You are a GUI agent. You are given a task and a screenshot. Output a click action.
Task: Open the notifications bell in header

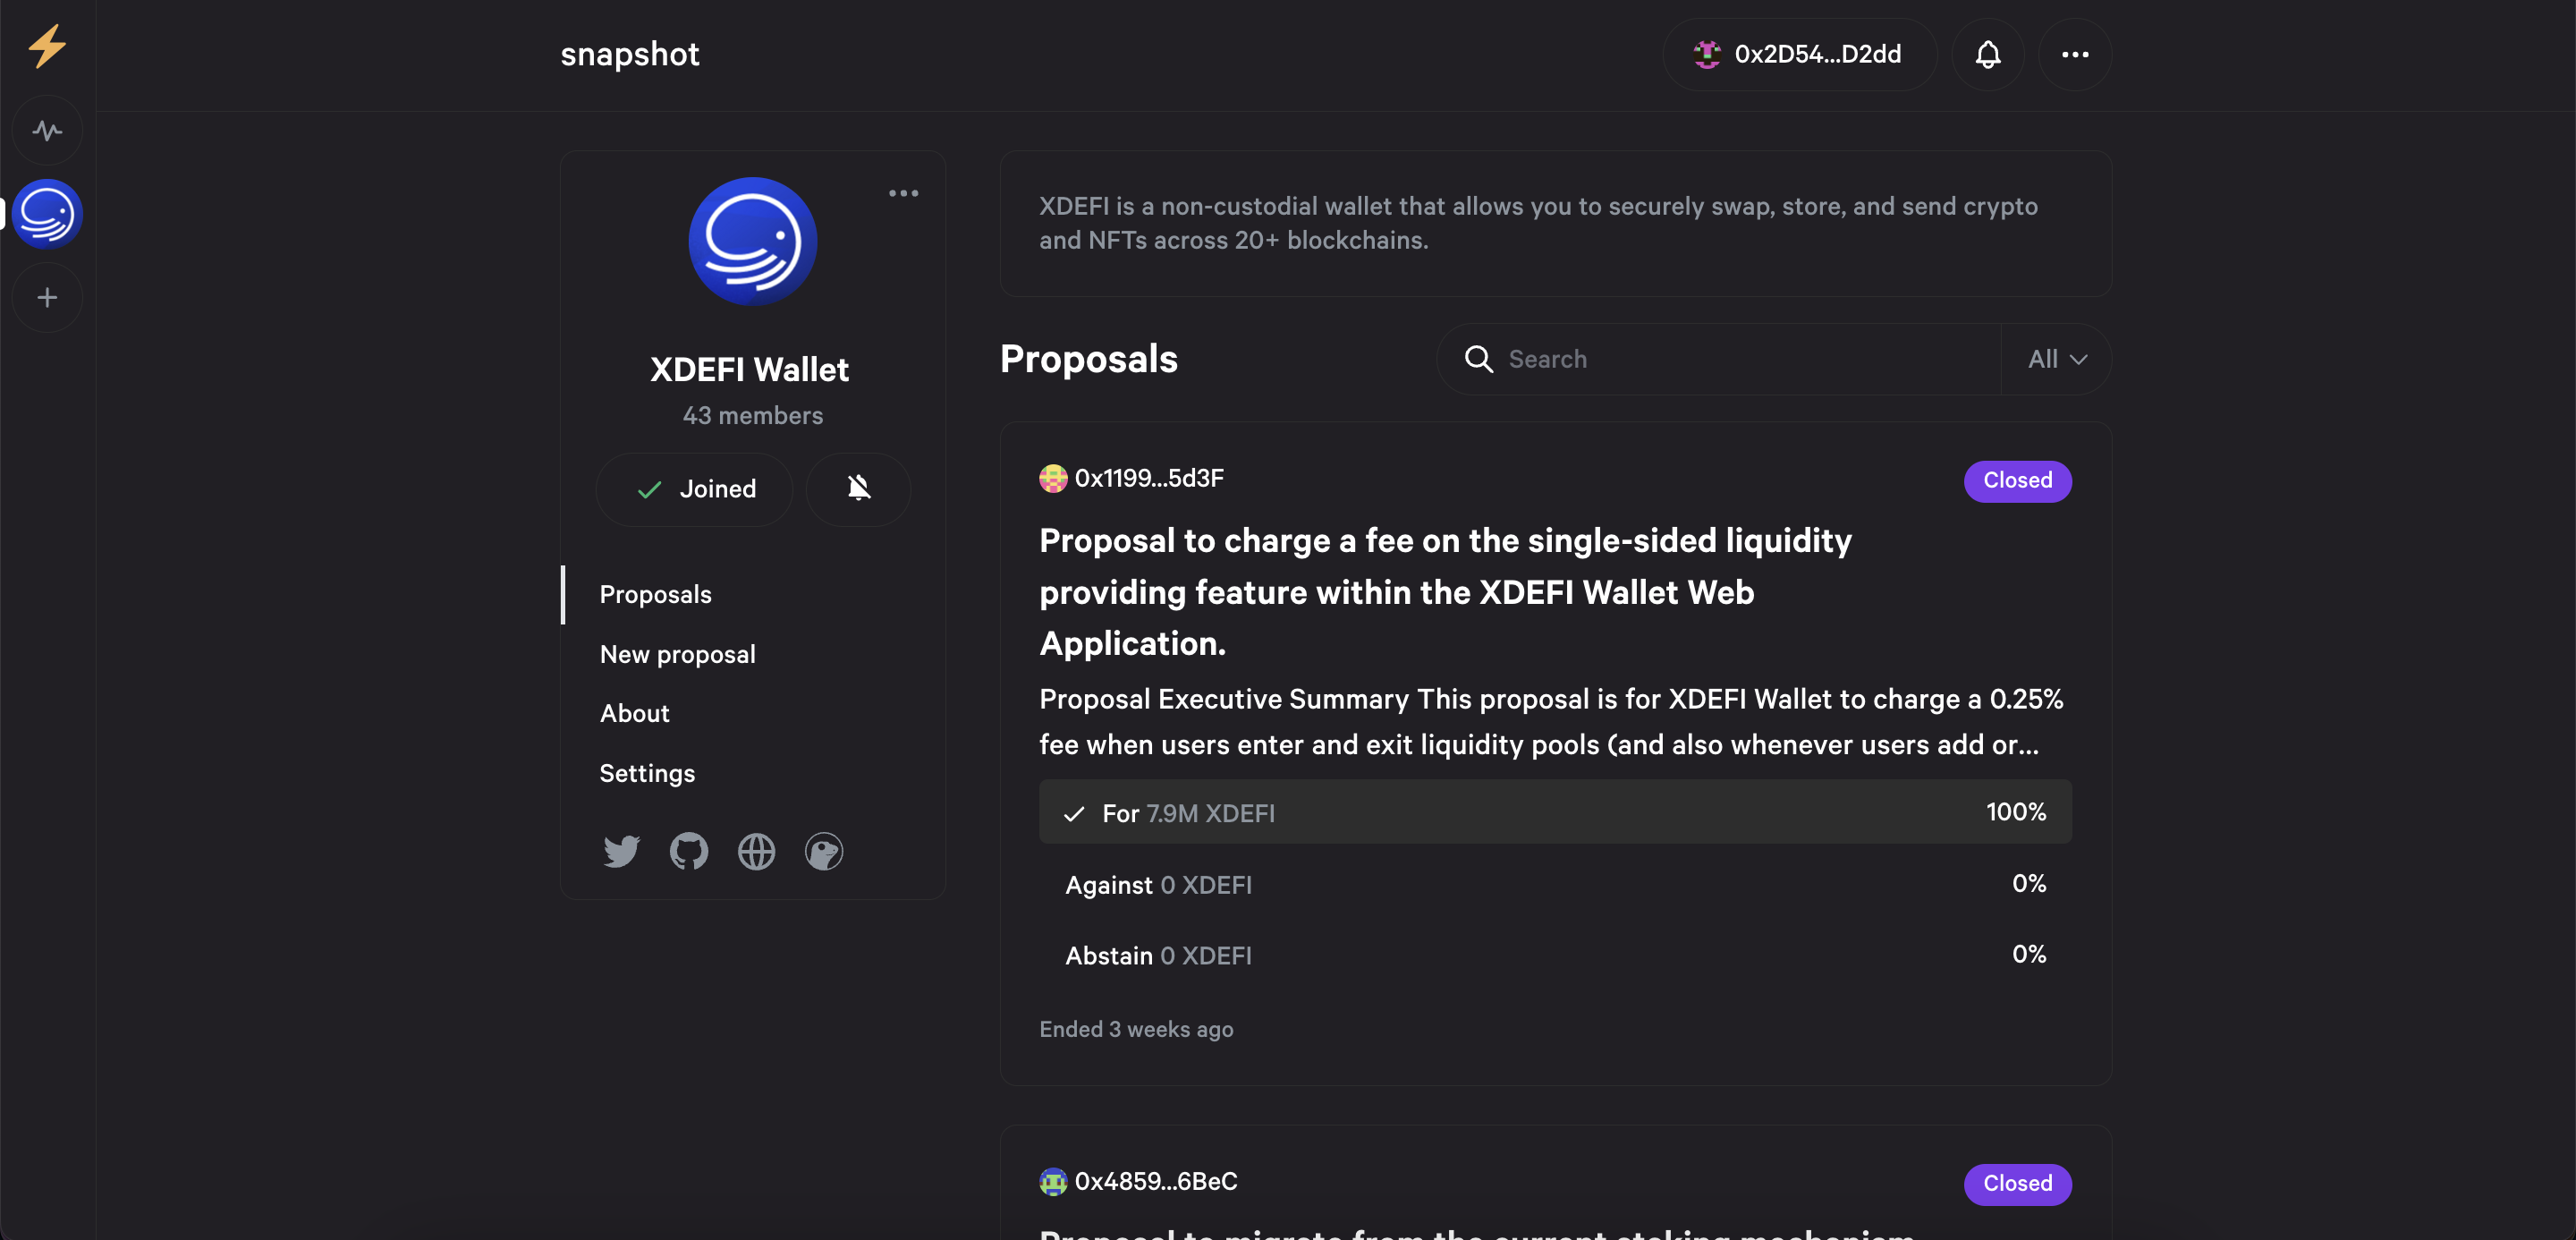1988,55
